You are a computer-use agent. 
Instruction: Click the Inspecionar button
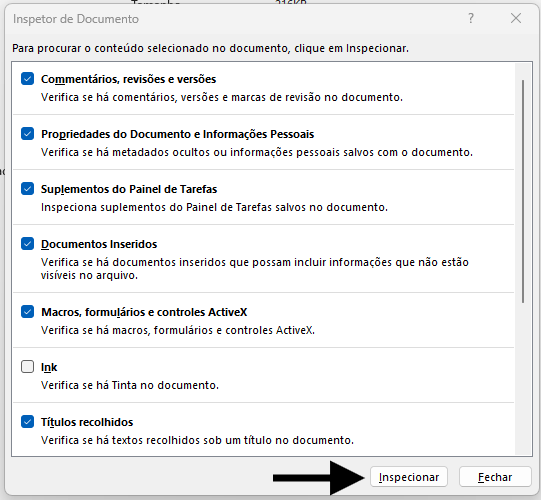[409, 477]
